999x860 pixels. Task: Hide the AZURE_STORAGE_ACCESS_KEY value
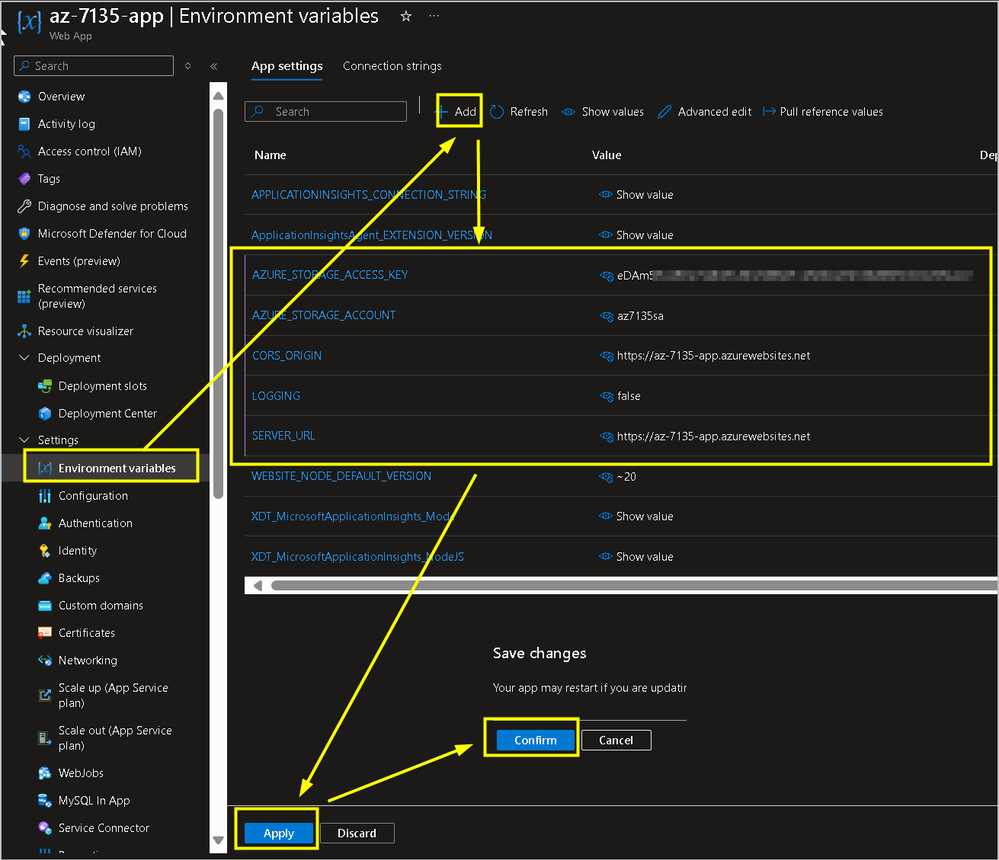(x=606, y=276)
